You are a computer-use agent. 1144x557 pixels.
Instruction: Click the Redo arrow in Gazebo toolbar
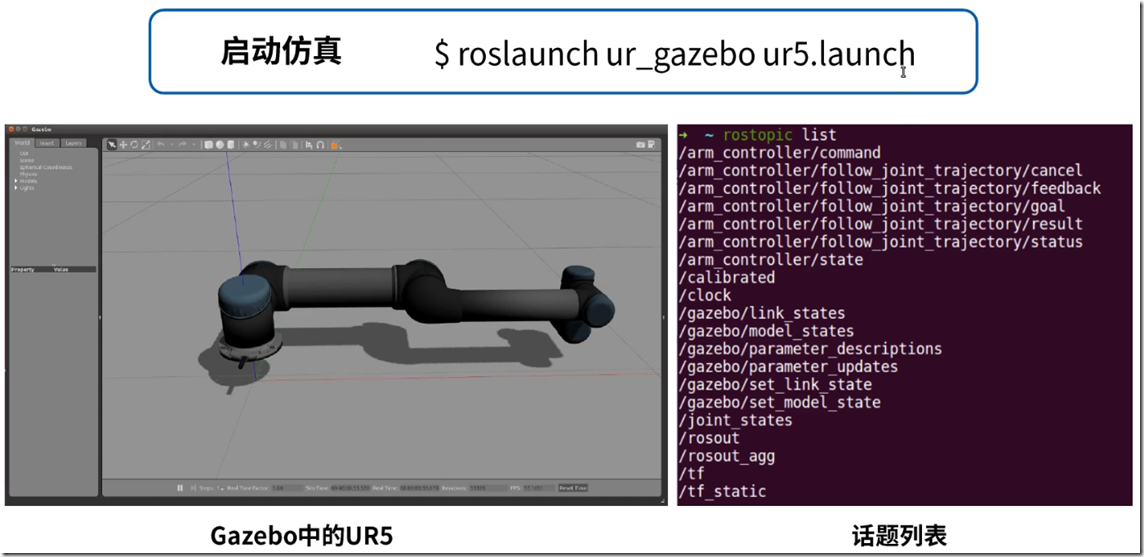[182, 145]
